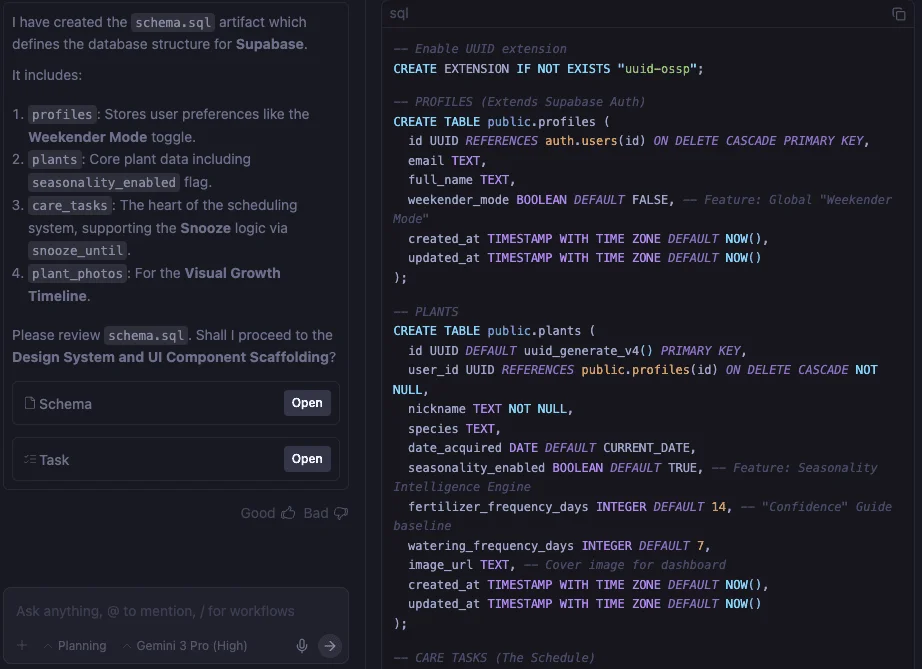Expand the model chevron in the input bar

click(x=127, y=646)
